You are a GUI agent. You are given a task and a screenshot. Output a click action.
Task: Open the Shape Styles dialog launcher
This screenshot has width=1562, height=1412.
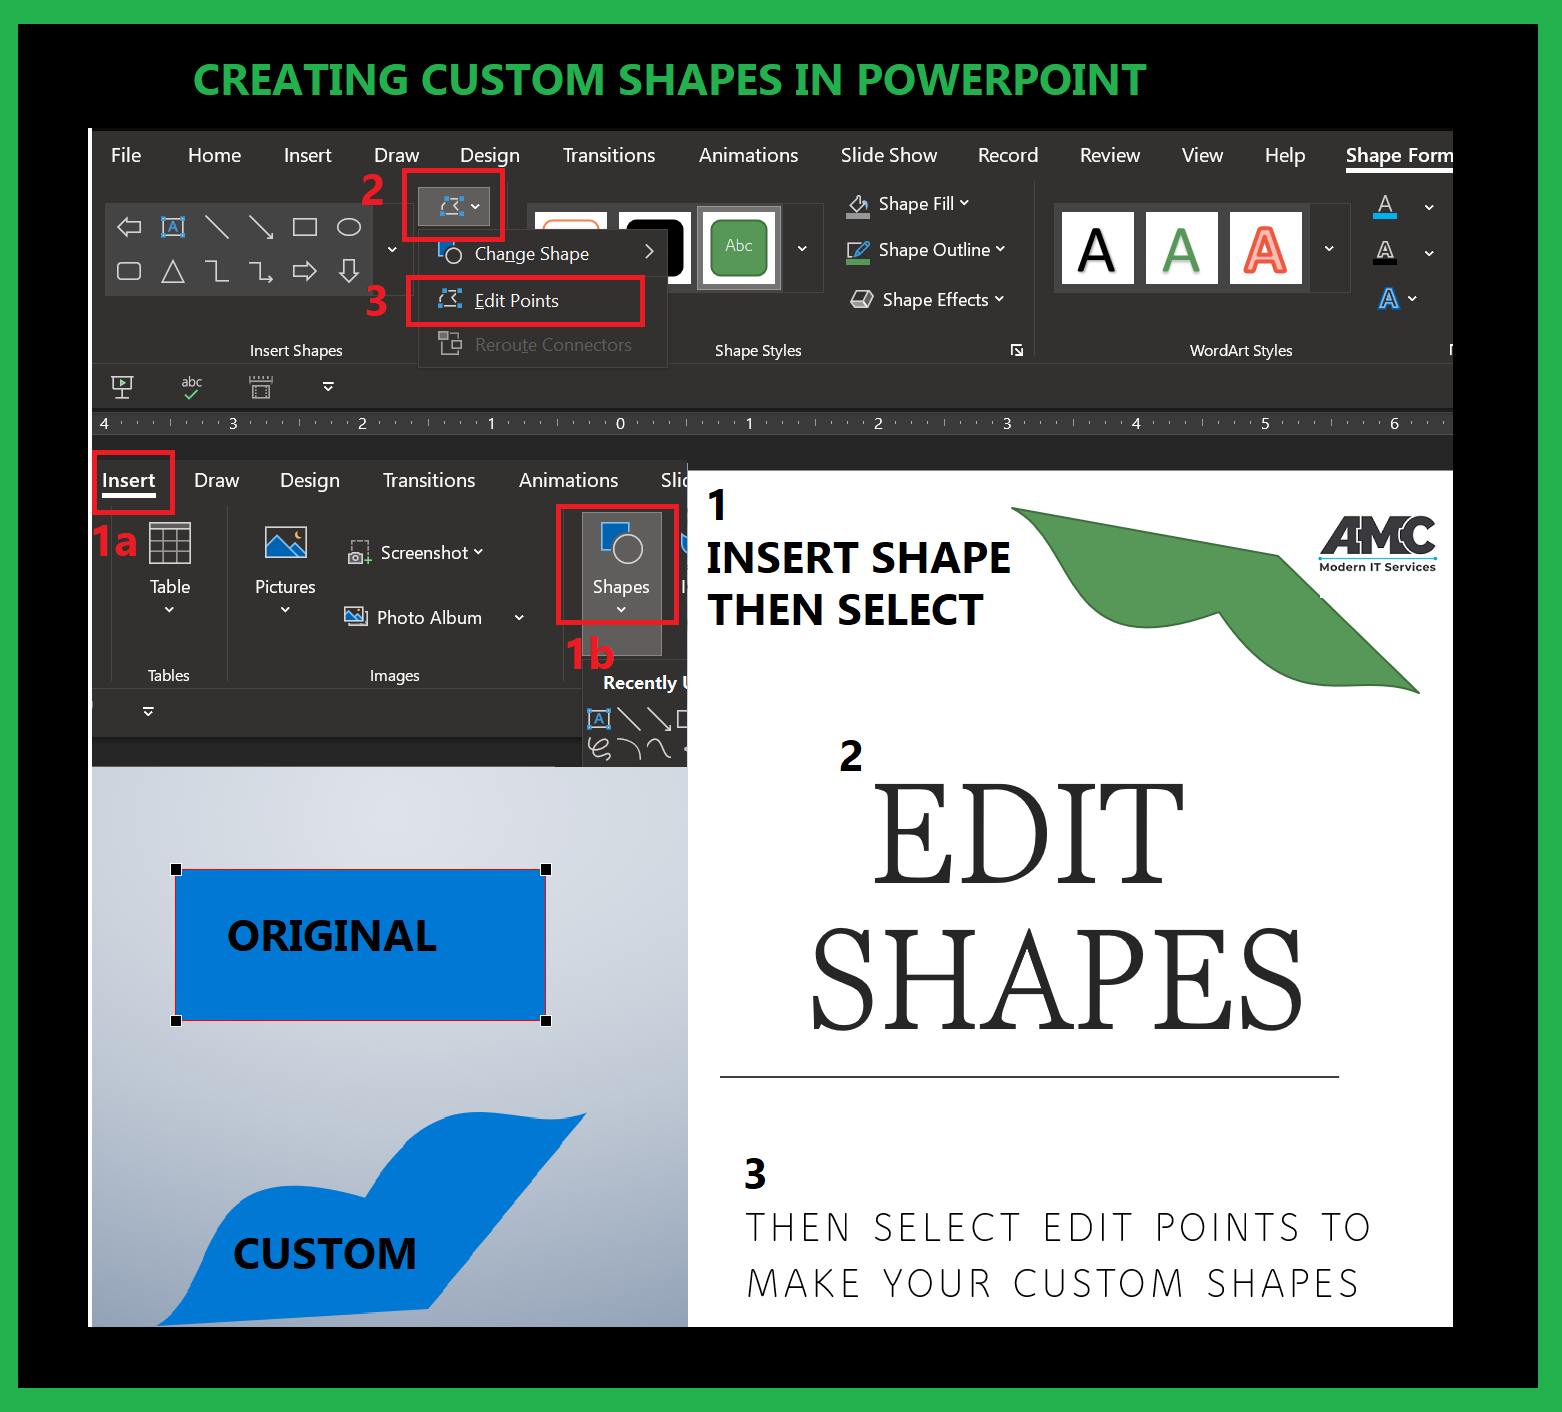[x=1017, y=350]
